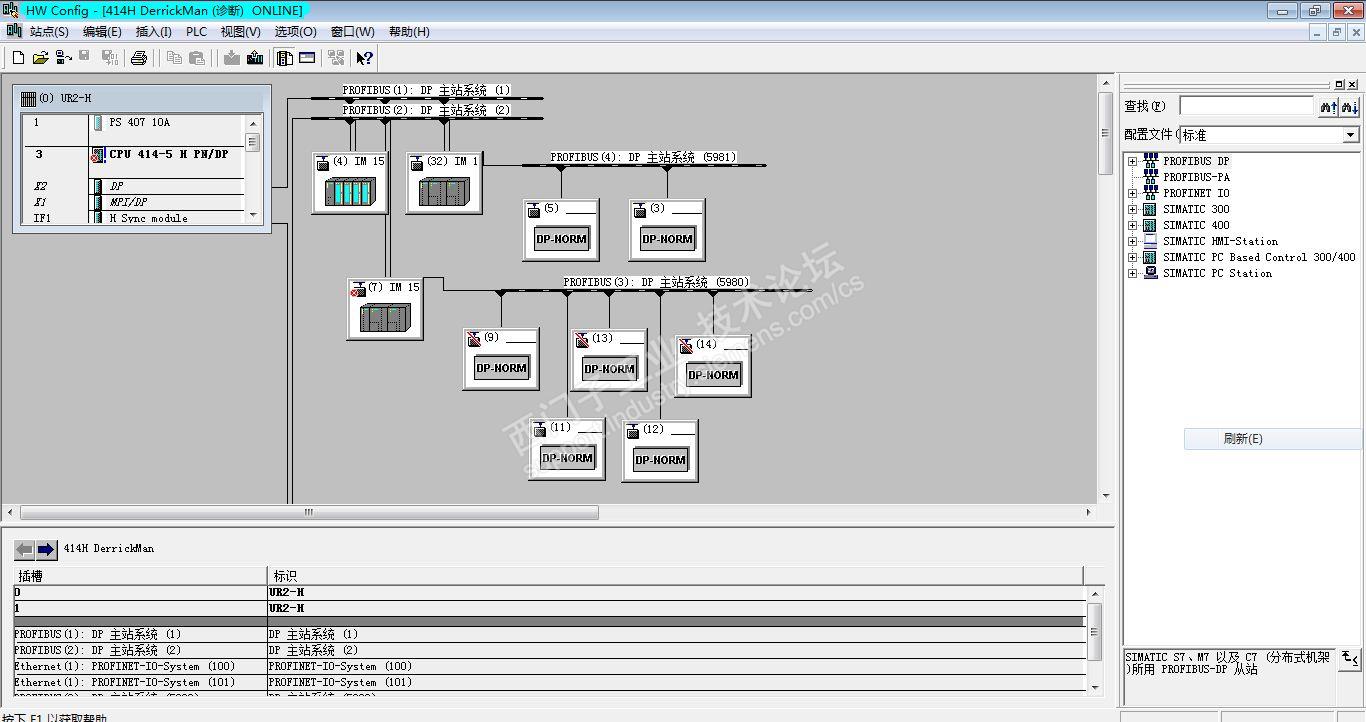Select DP-NORM slave number (3)

tap(667, 229)
